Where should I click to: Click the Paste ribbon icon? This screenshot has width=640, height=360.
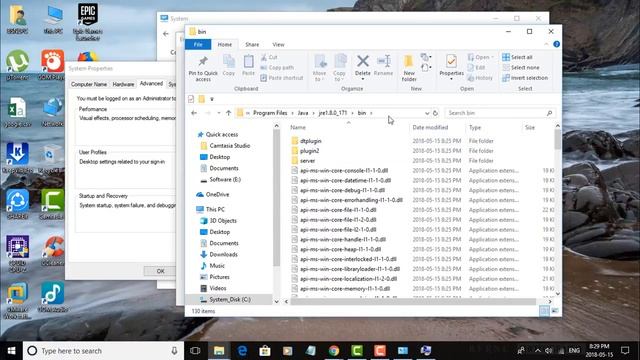tap(248, 61)
